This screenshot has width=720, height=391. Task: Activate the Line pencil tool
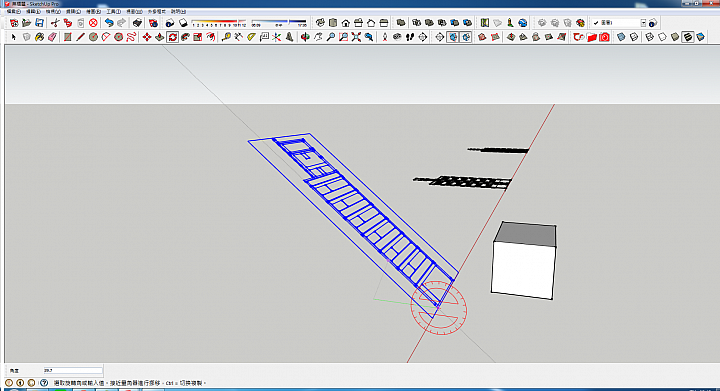point(80,37)
